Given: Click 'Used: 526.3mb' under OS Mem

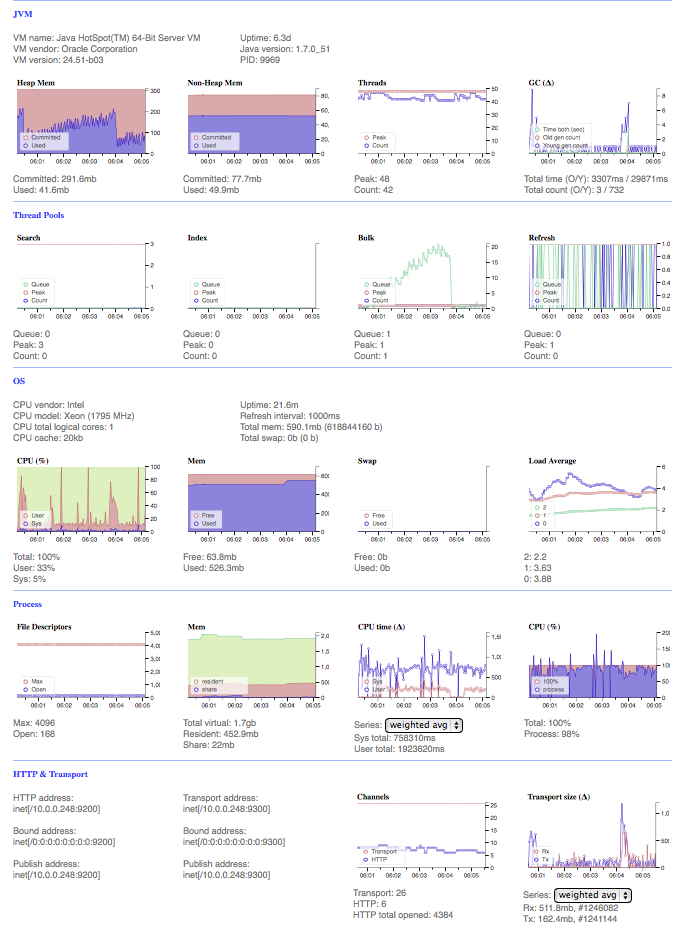Looking at the screenshot, I should coord(213,568).
